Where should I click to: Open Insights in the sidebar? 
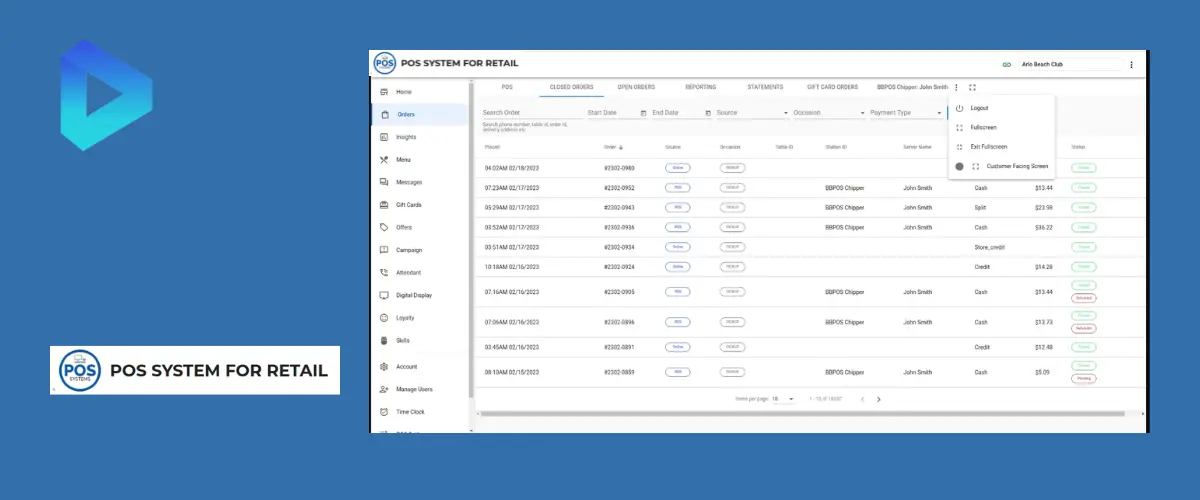(418, 137)
